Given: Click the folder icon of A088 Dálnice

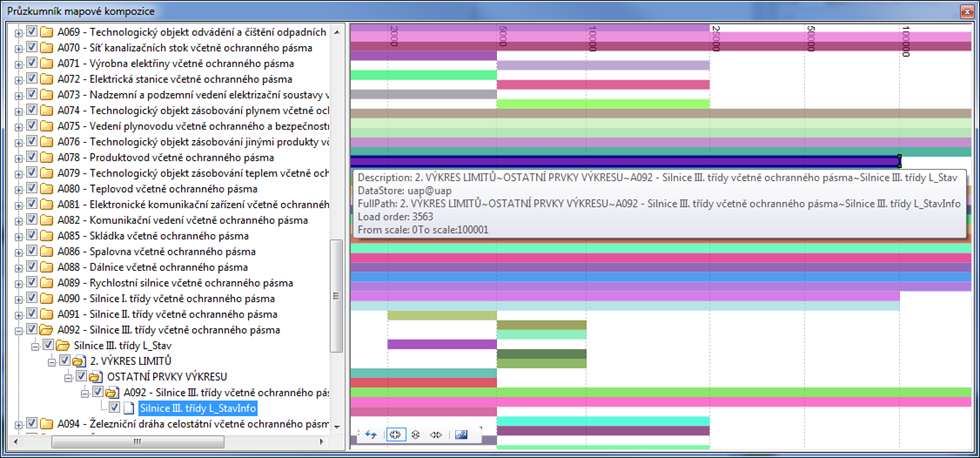Looking at the screenshot, I should [46, 267].
